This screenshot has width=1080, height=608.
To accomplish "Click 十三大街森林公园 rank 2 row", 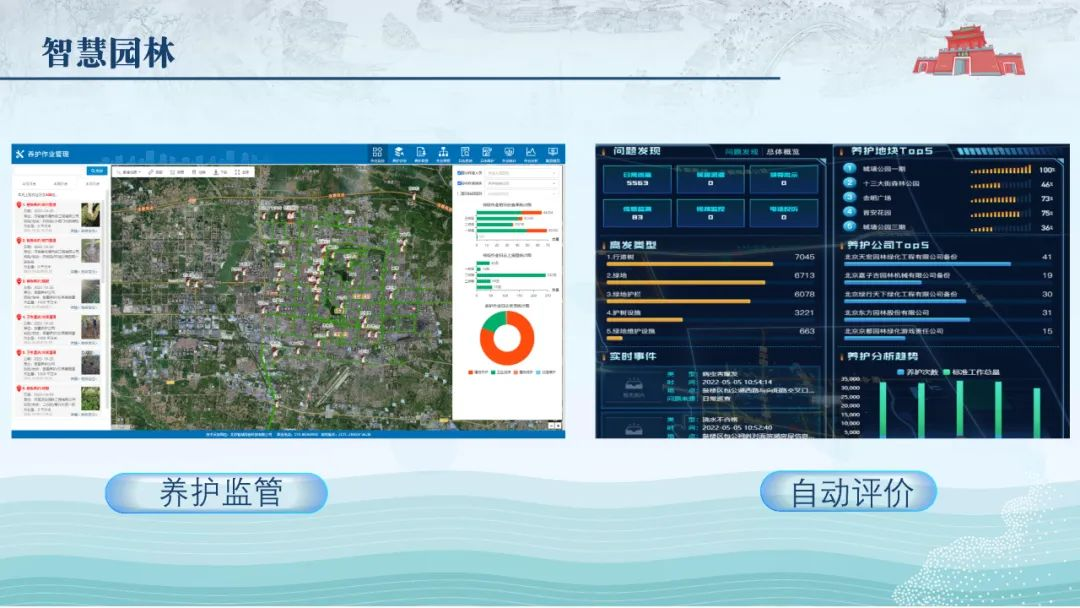I will pos(949,184).
